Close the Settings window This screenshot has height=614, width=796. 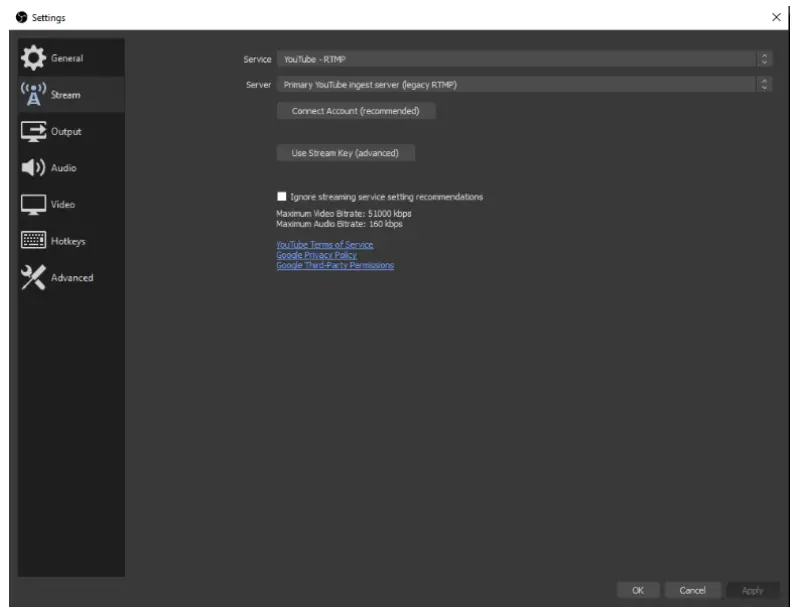[x=776, y=17]
